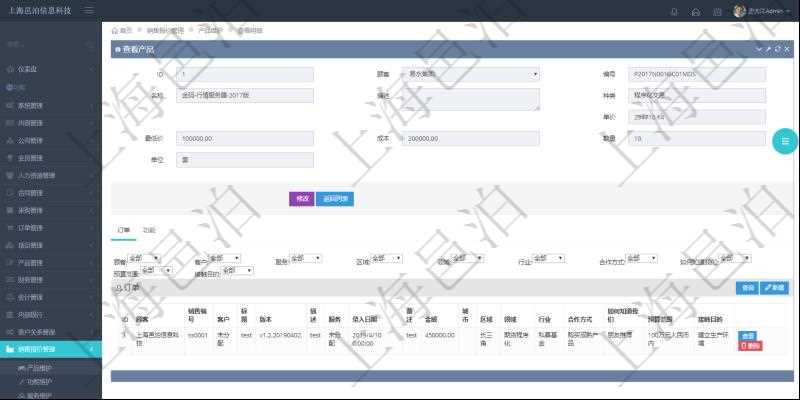Toggle the sidebar hamburger menu
The height and width of the screenshot is (400, 800).
coord(89,11)
